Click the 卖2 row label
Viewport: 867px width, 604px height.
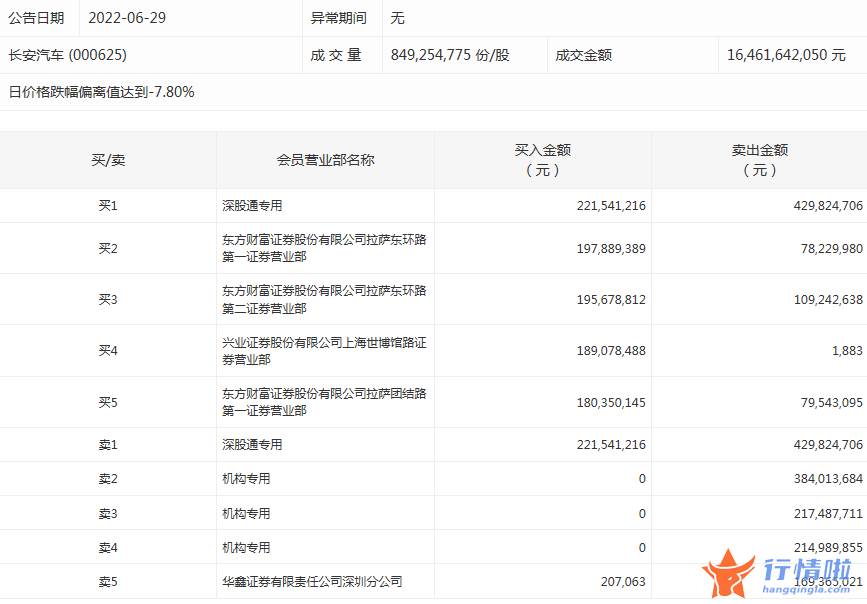pos(108,479)
